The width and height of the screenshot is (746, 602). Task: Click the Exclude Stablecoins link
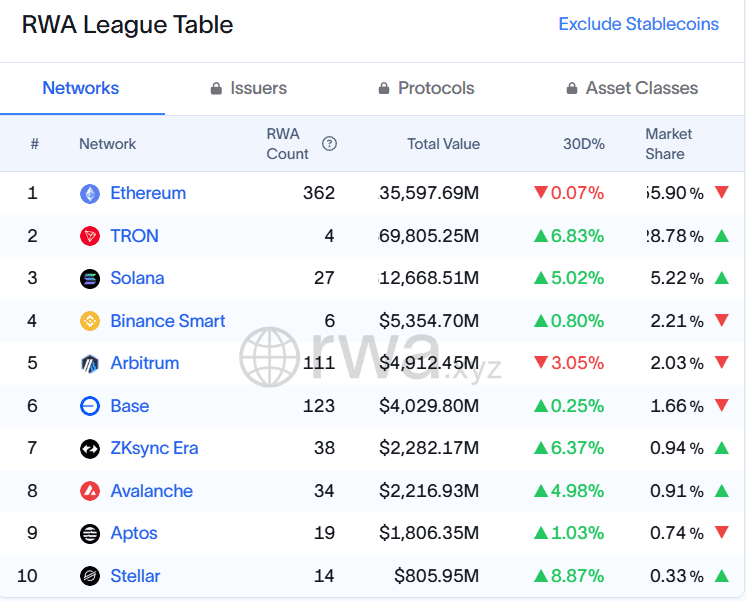638,24
